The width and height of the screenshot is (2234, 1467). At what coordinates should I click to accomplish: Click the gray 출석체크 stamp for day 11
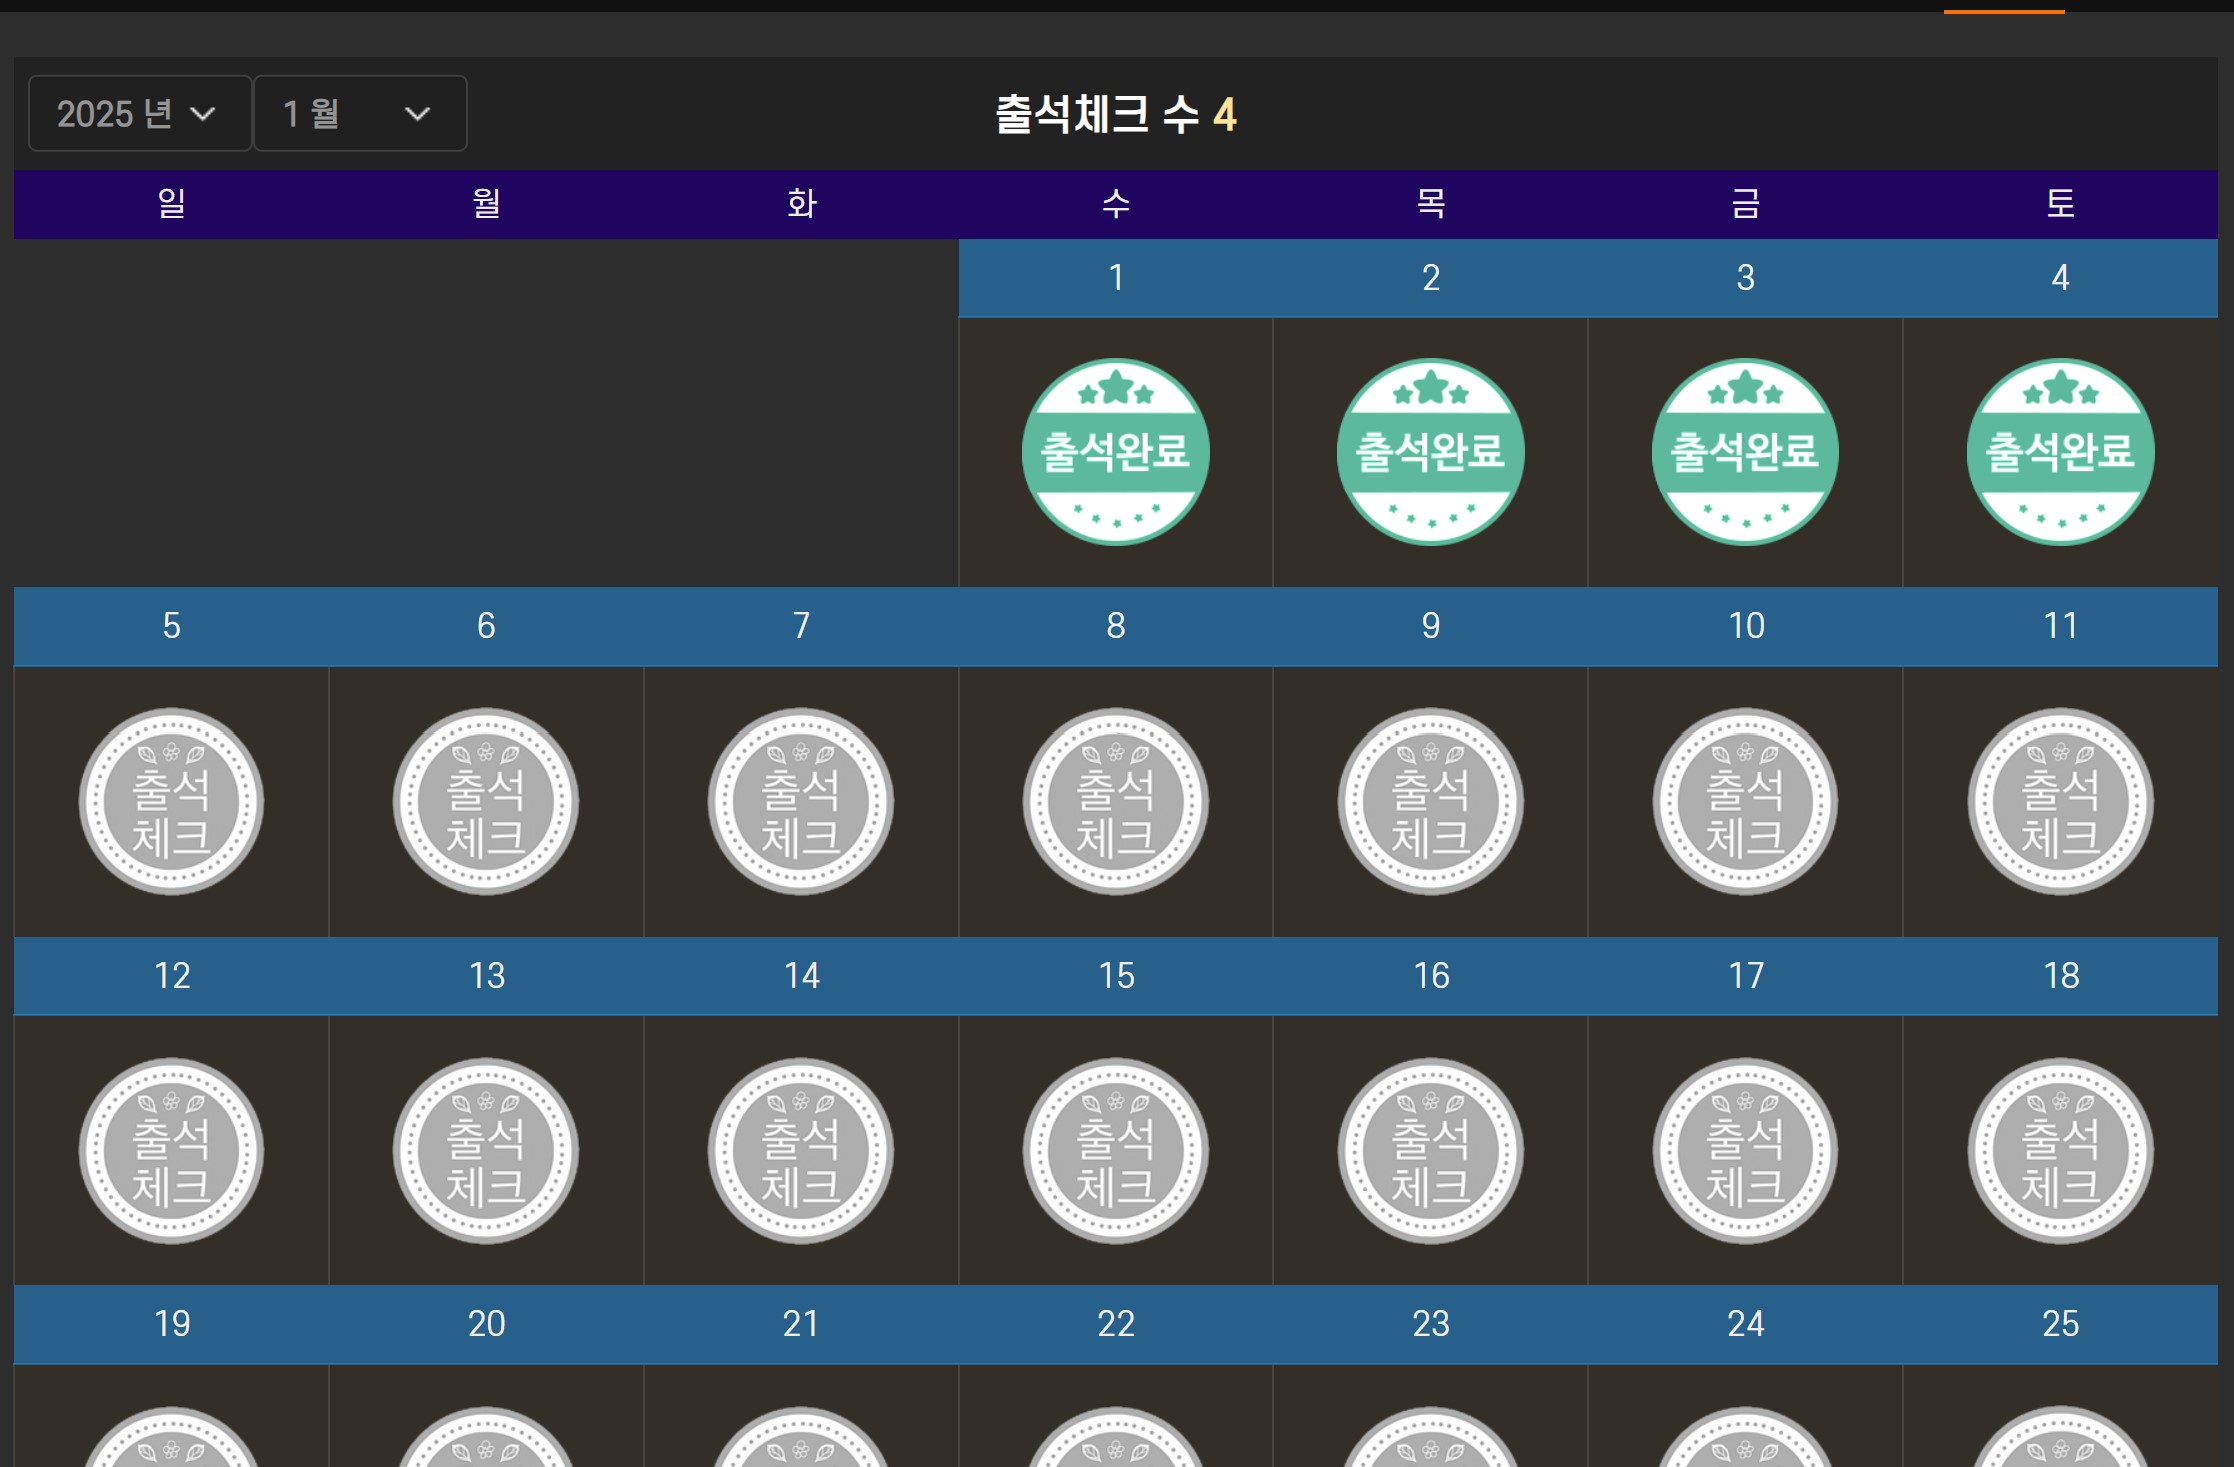(x=2061, y=801)
